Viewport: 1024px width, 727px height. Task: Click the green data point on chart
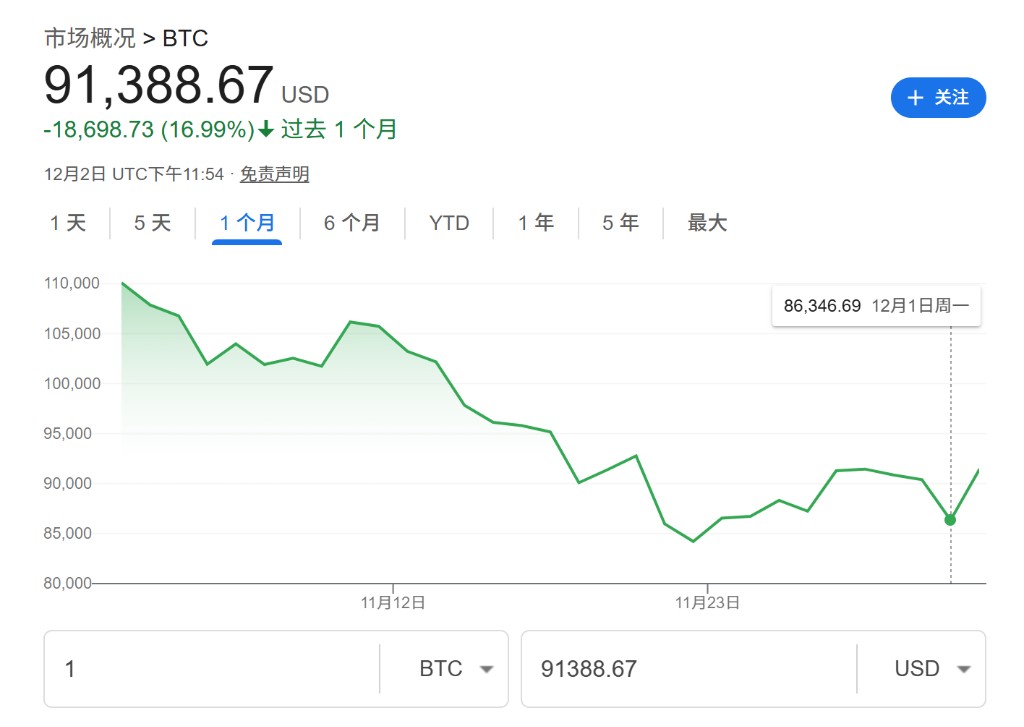950,520
